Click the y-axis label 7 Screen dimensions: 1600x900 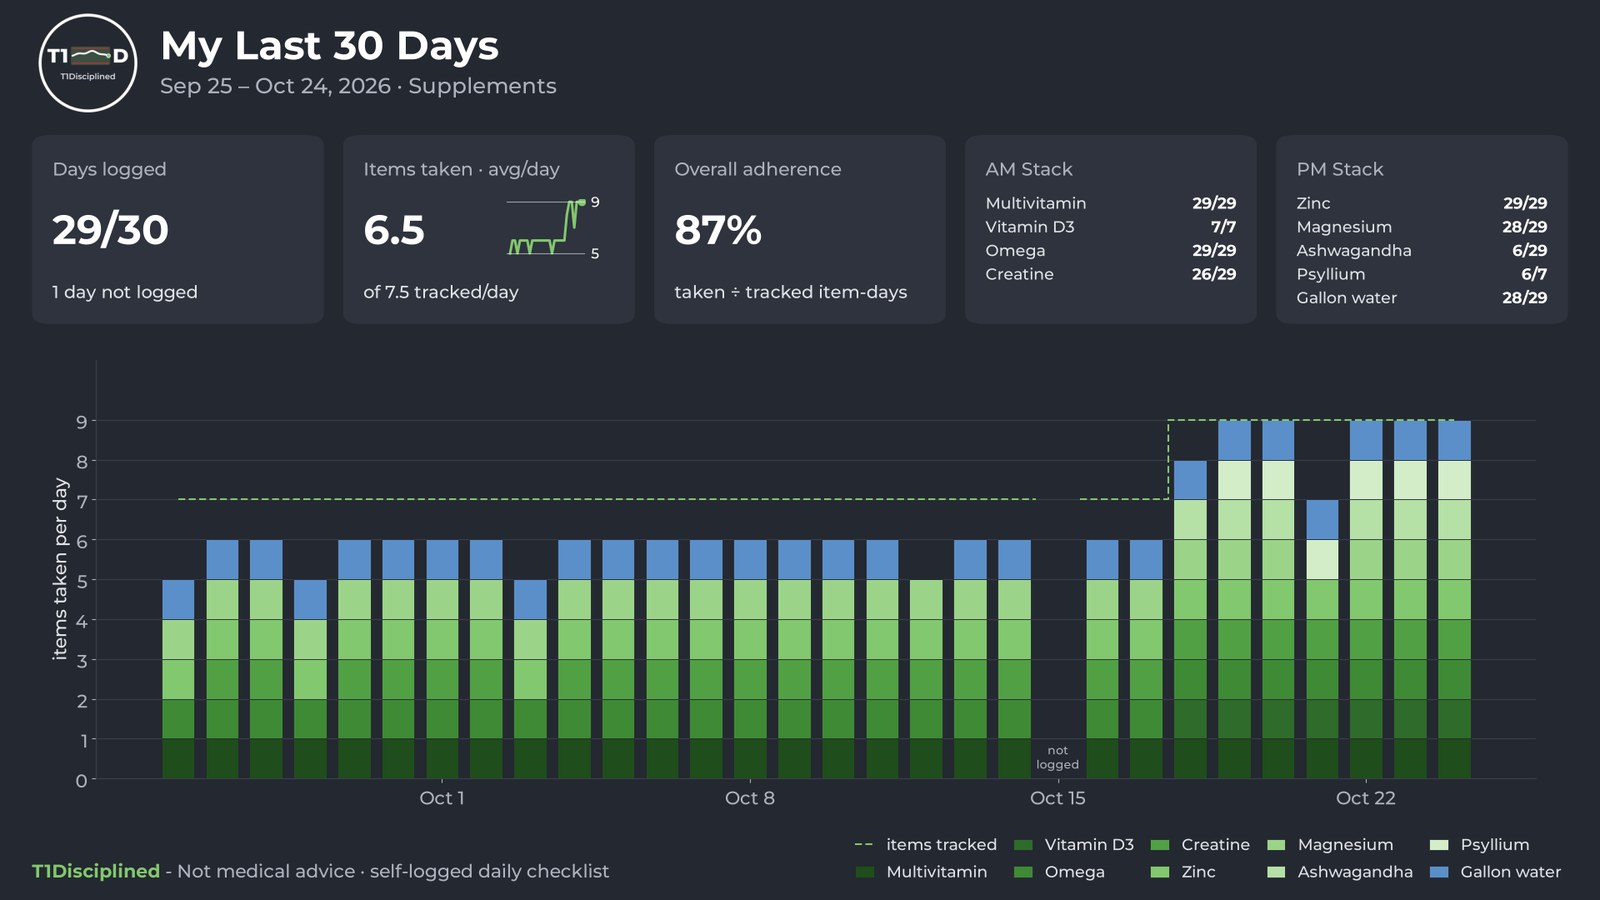[82, 501]
